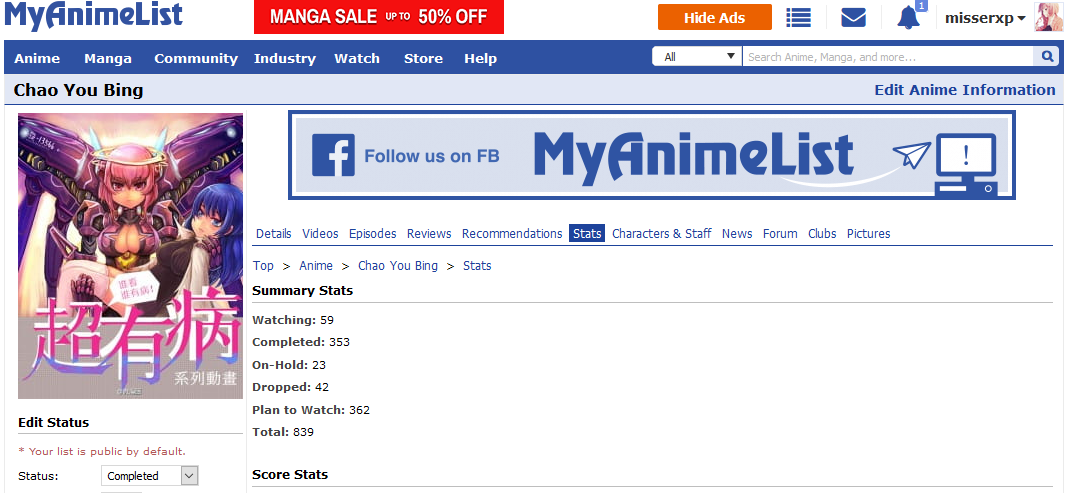Open the misserxp username dropdown menu
The image size is (1079, 493).
pos(985,18)
